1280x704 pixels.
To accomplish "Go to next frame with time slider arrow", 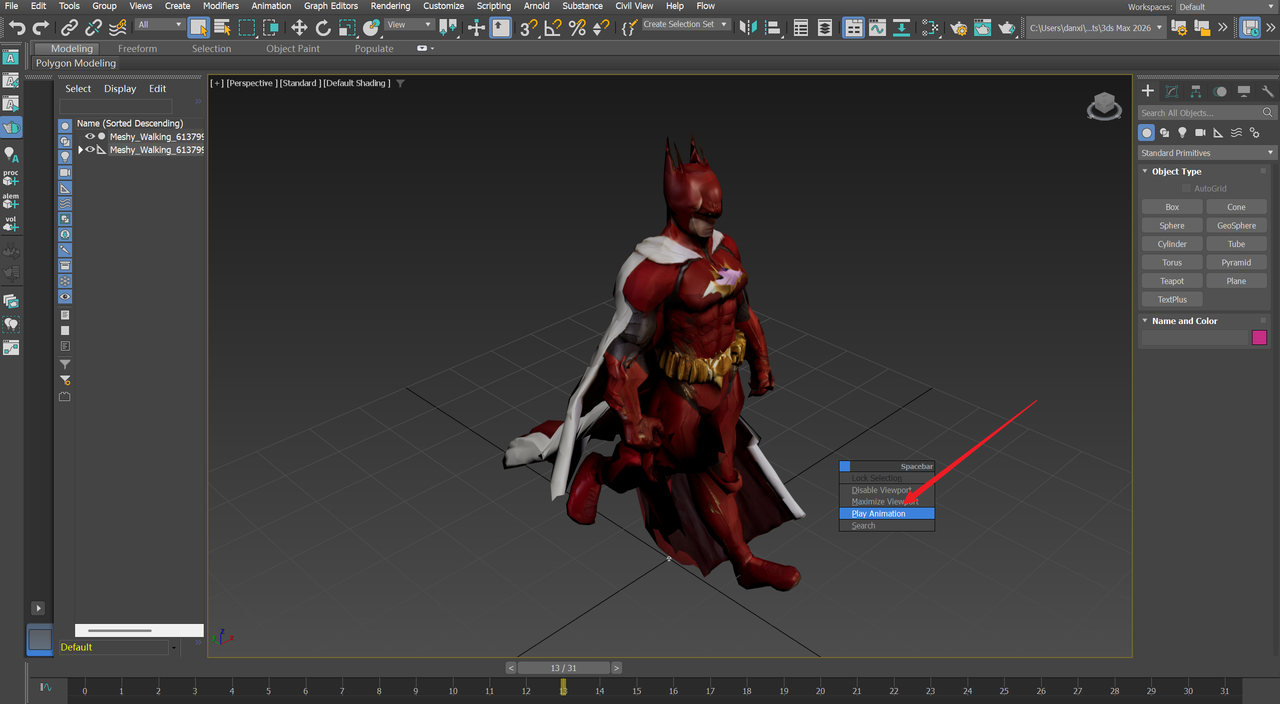I will tap(616, 668).
